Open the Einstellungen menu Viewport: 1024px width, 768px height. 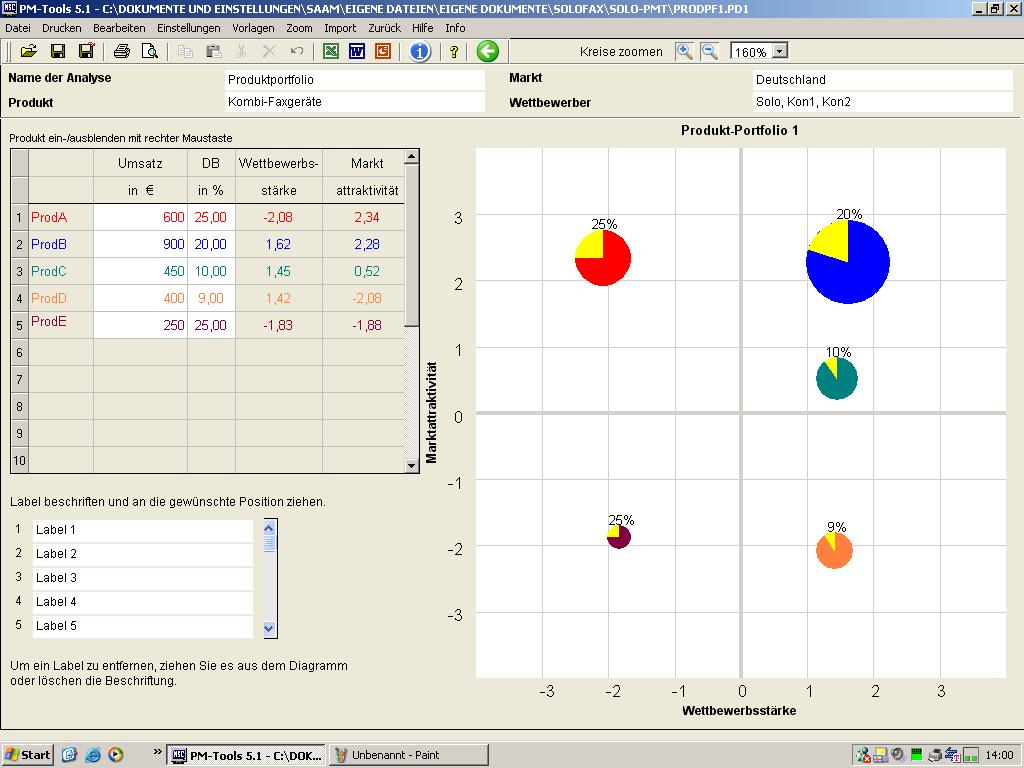point(189,28)
